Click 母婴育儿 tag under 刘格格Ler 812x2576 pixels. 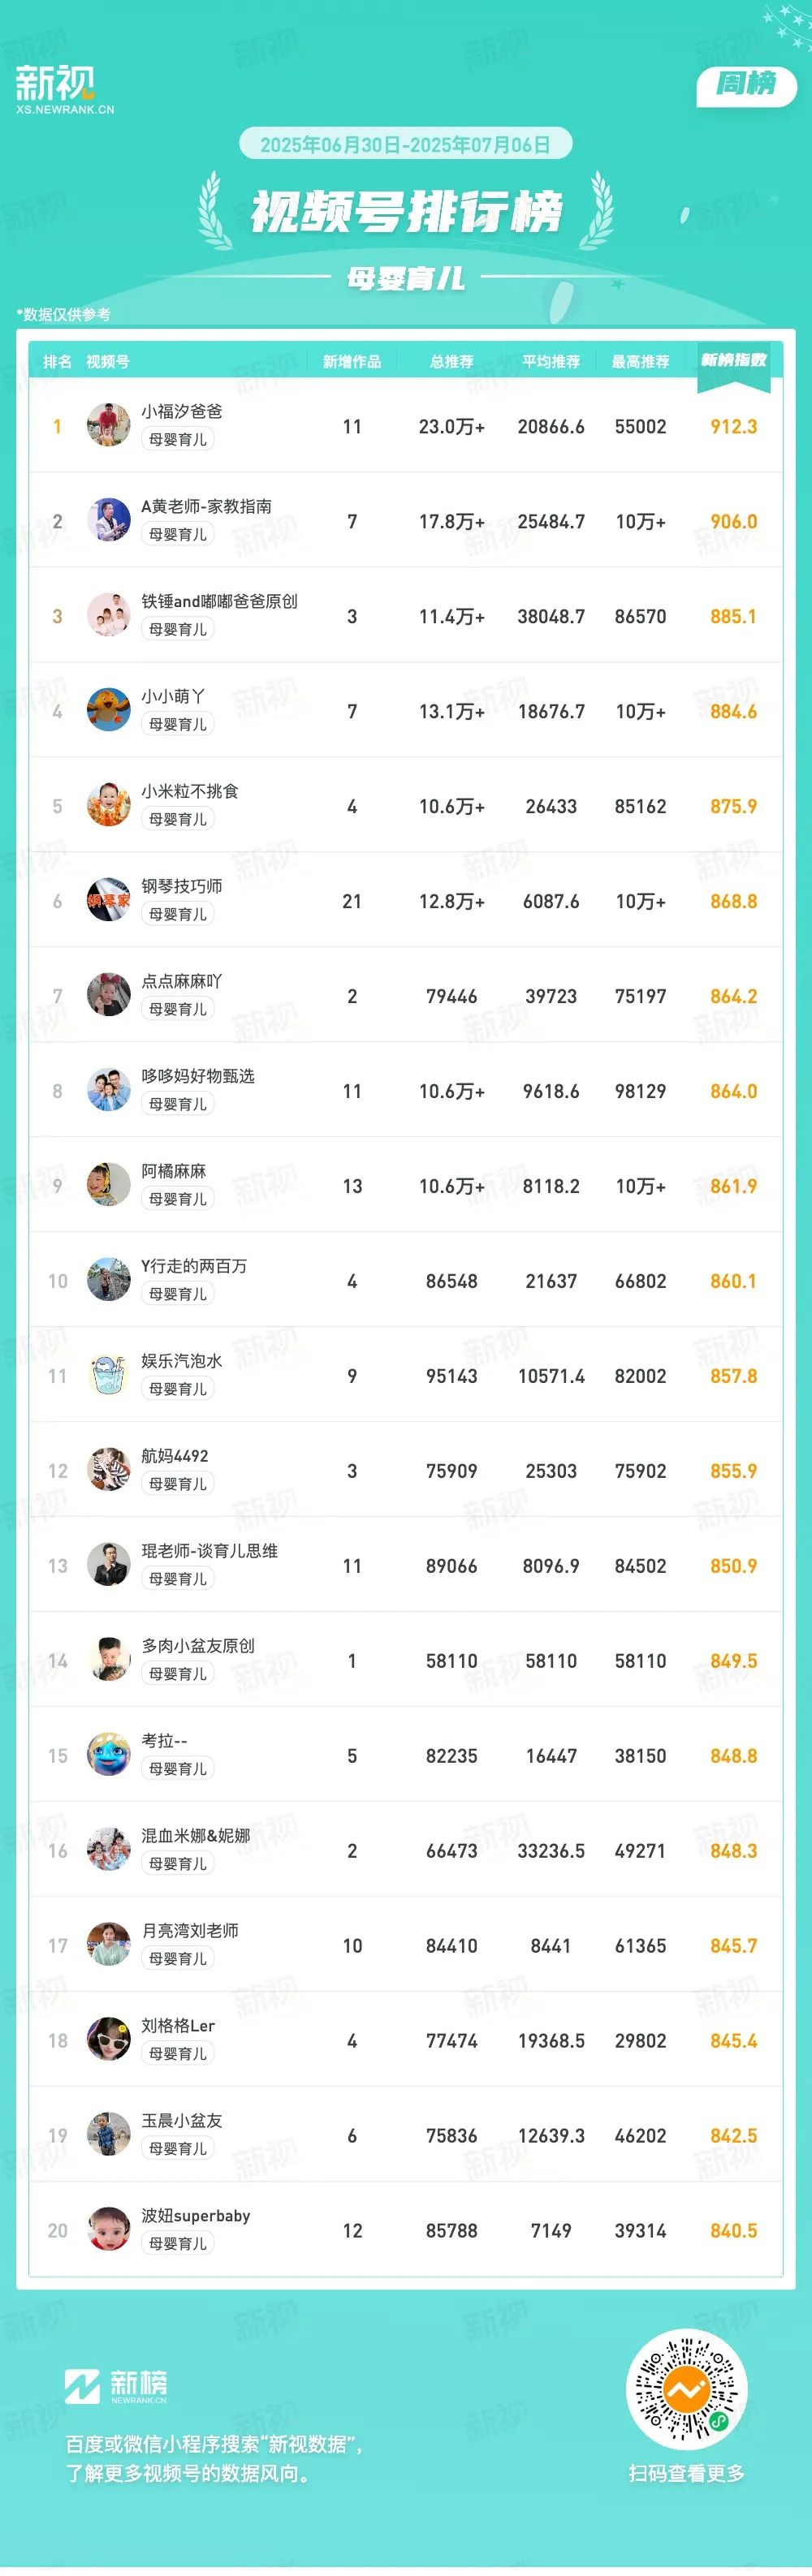pos(178,2054)
